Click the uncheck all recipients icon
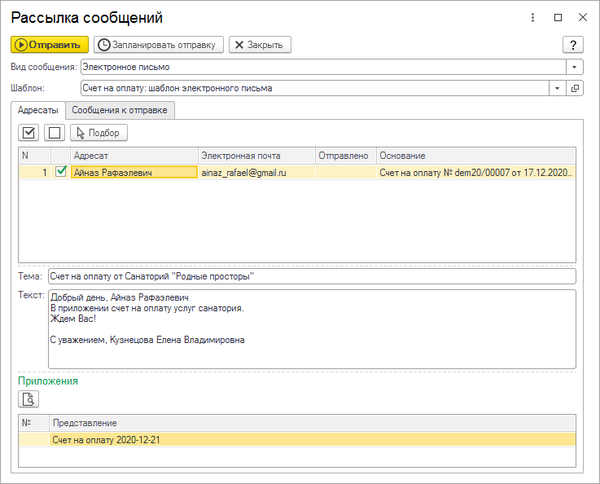The height and width of the screenshot is (484, 600). [54, 132]
